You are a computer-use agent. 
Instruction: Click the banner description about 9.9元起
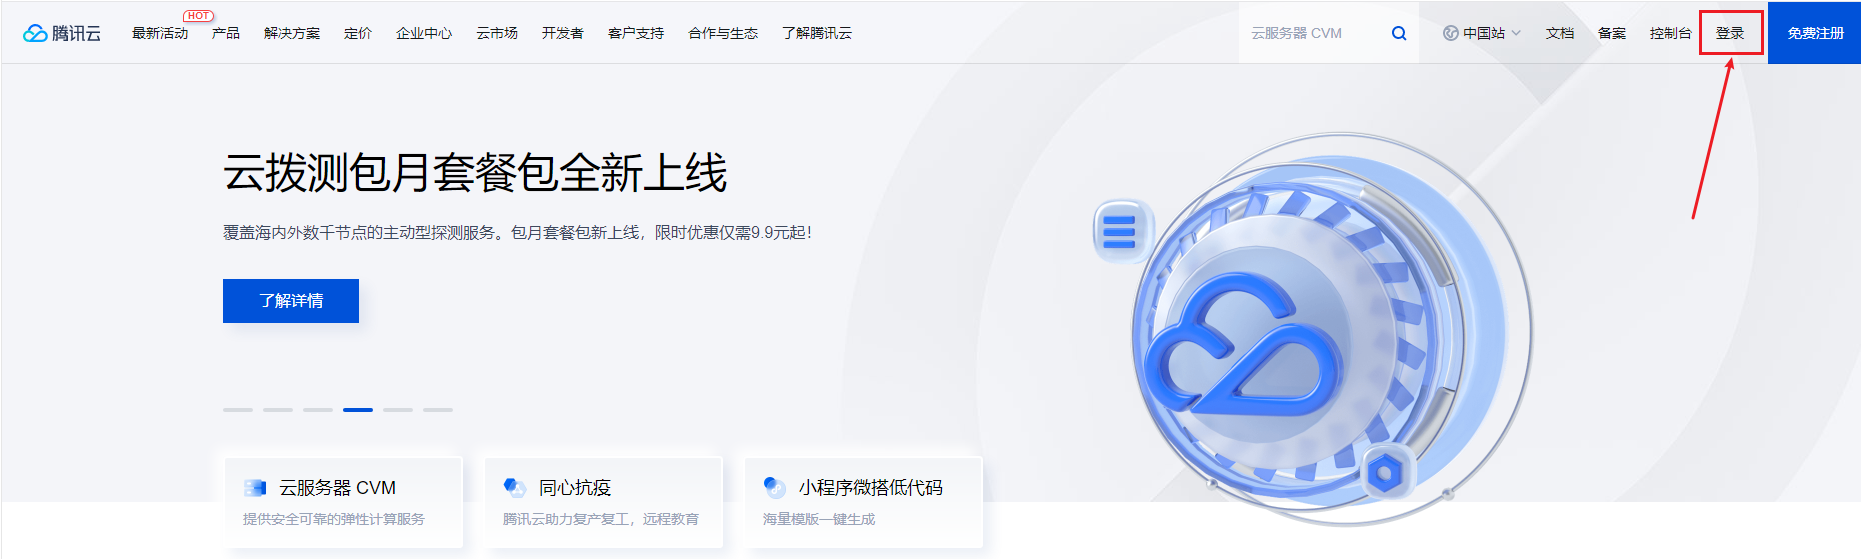[x=517, y=232]
